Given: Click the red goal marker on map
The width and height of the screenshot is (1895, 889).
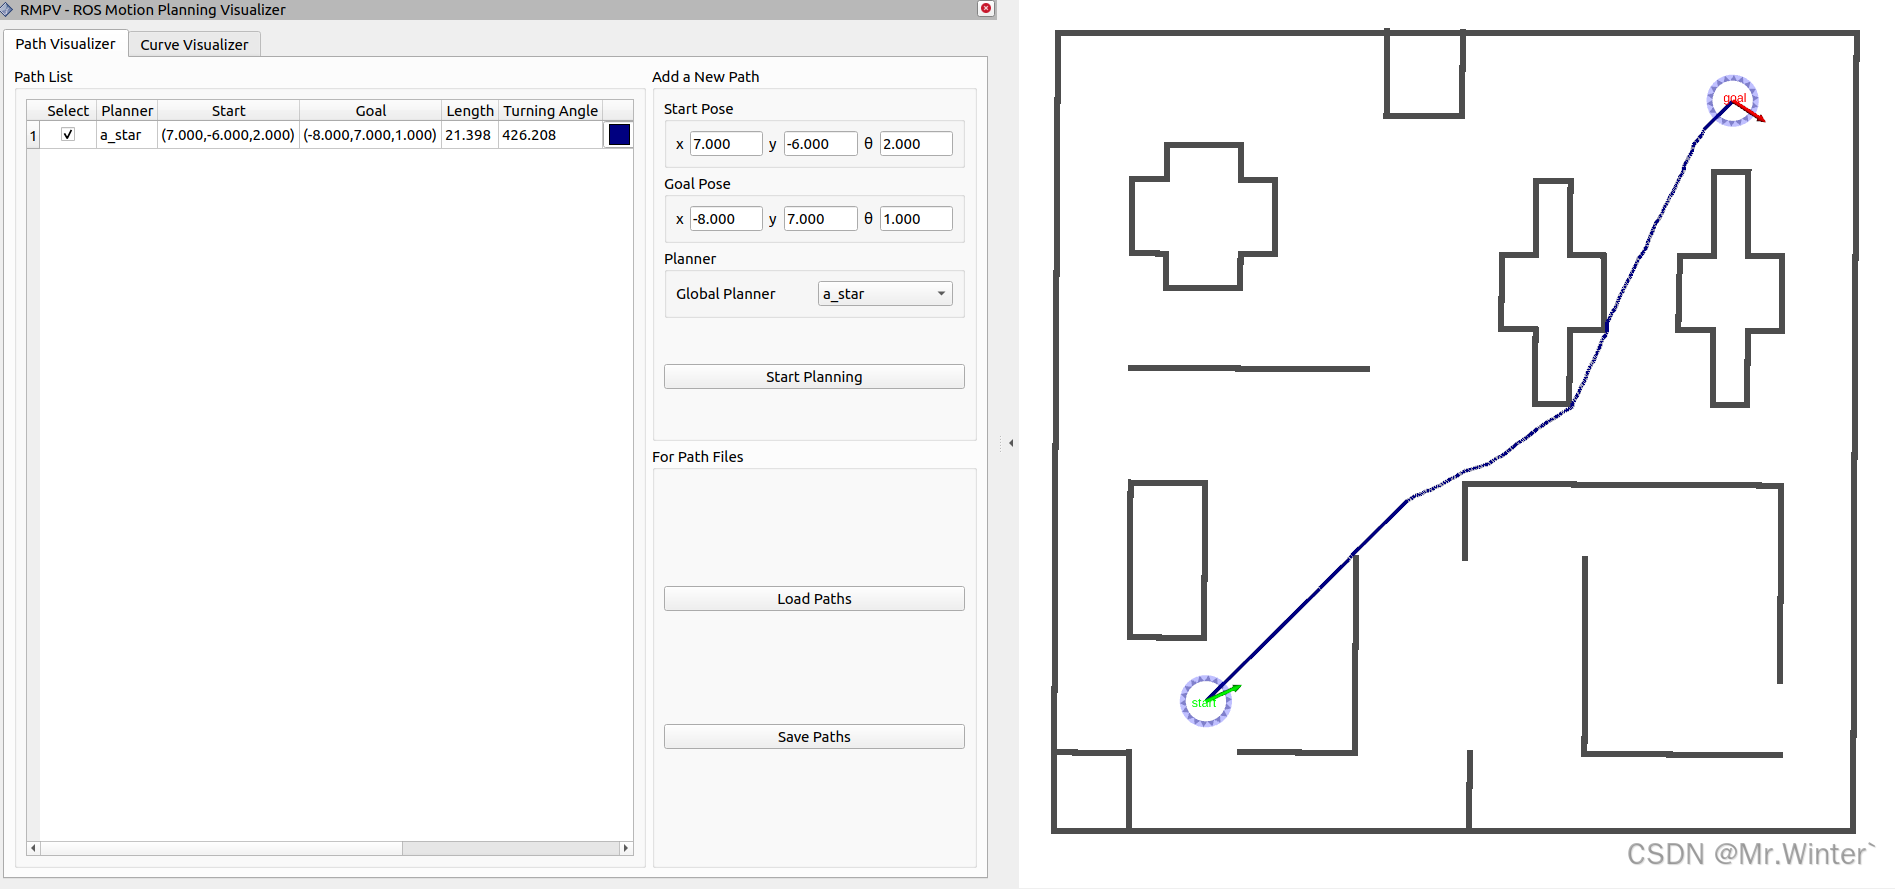Looking at the screenshot, I should [1733, 101].
